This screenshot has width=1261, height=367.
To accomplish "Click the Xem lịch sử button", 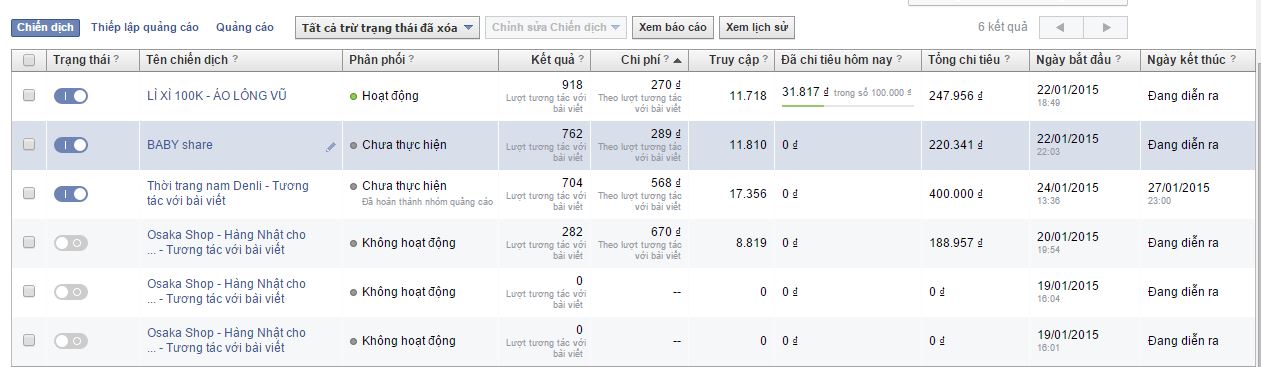I will click(757, 27).
